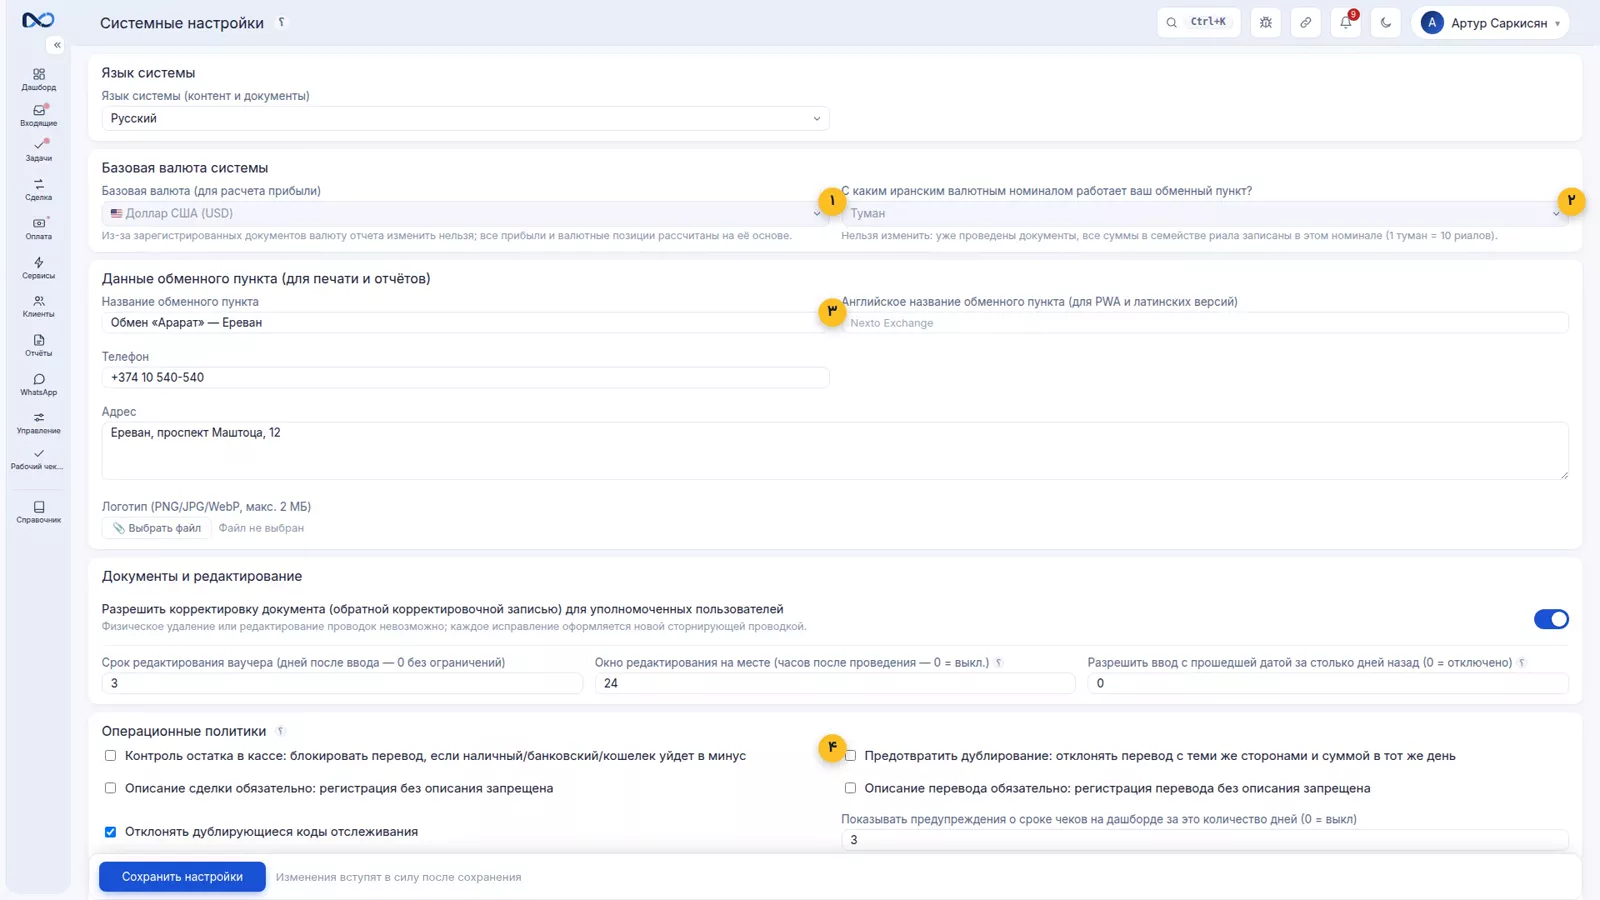This screenshot has height=900, width=1600.
Task: Open the Доллар США base currency dropdown
Action: [465, 213]
